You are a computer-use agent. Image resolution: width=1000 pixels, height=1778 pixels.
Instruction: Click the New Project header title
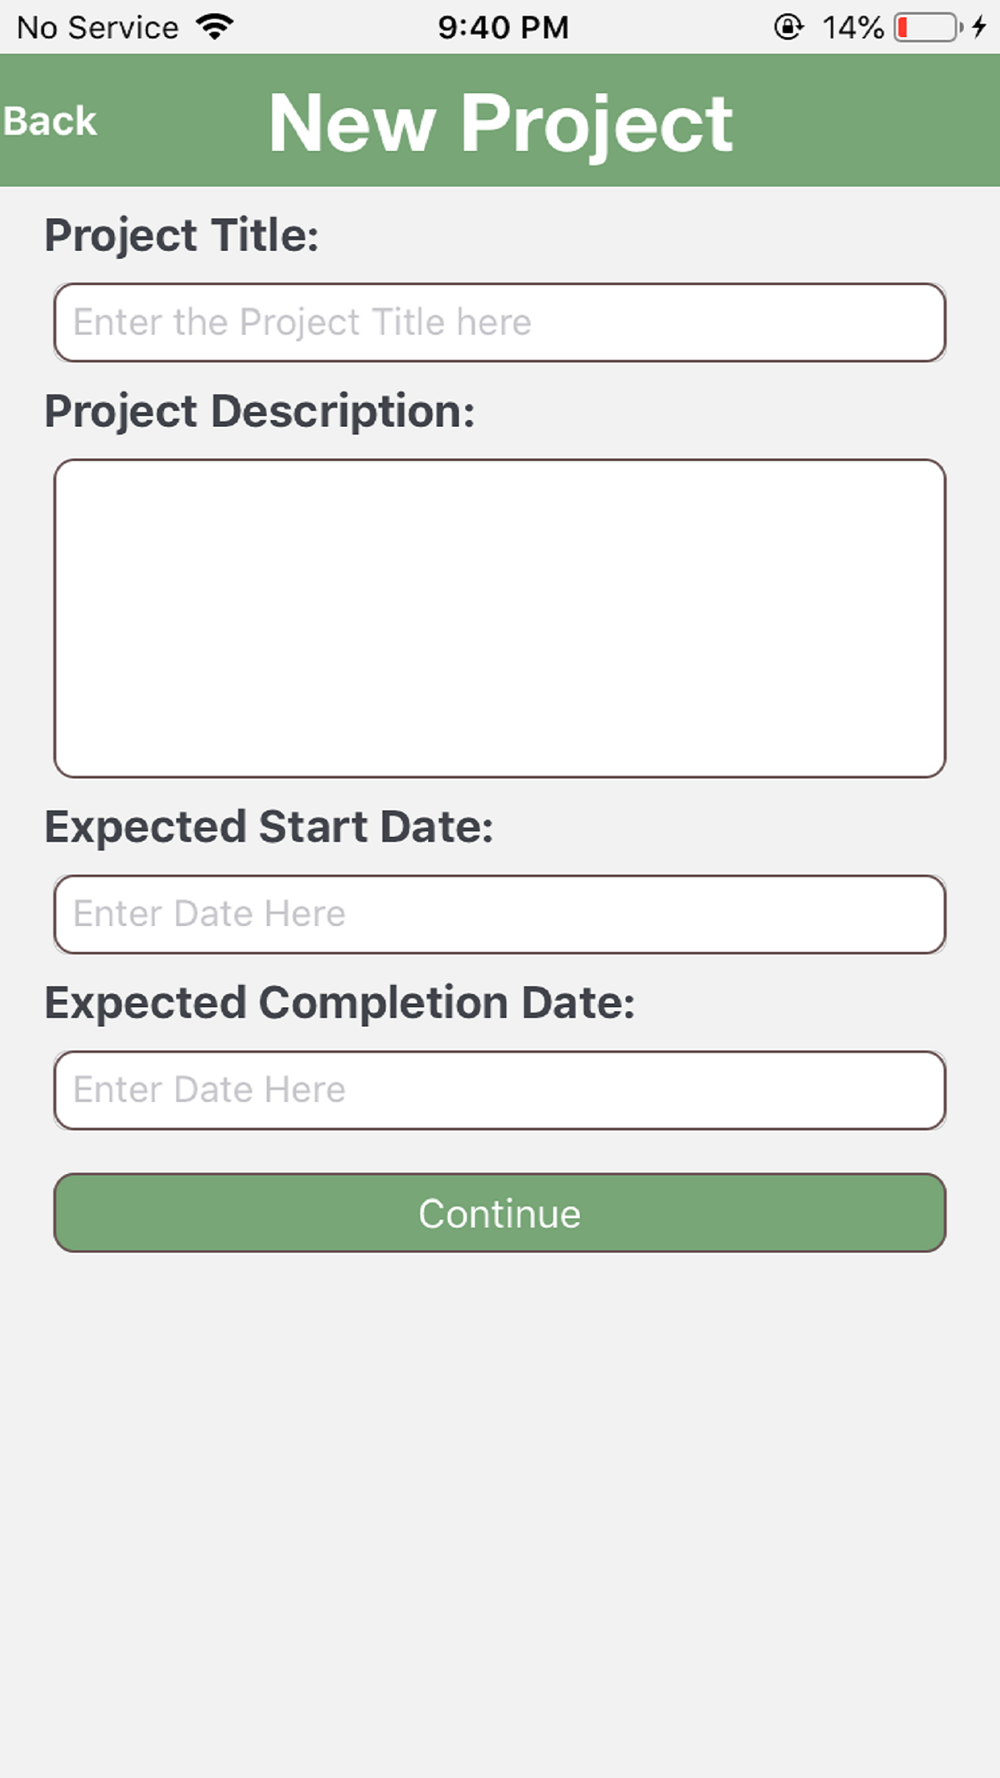tap(500, 123)
